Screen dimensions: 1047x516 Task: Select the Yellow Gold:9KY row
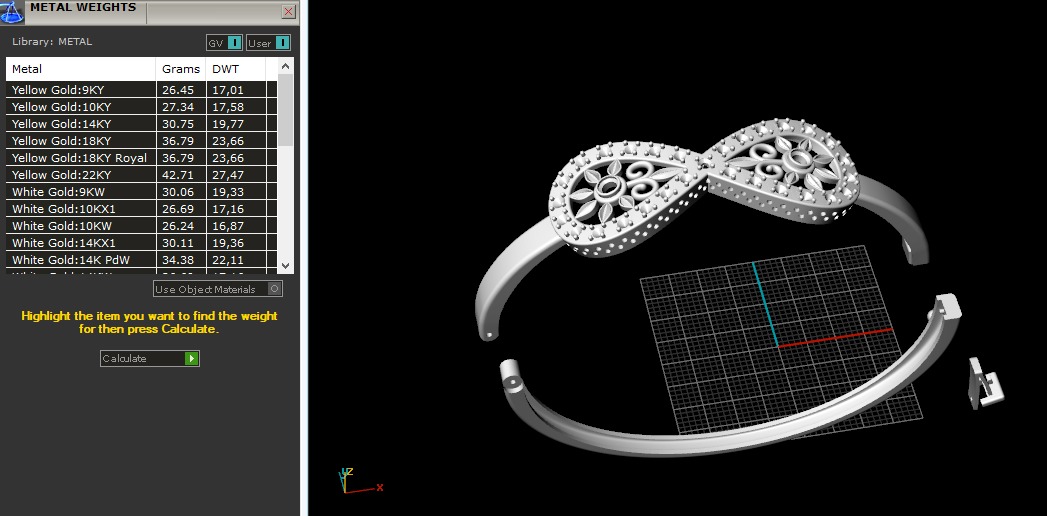[x=142, y=89]
